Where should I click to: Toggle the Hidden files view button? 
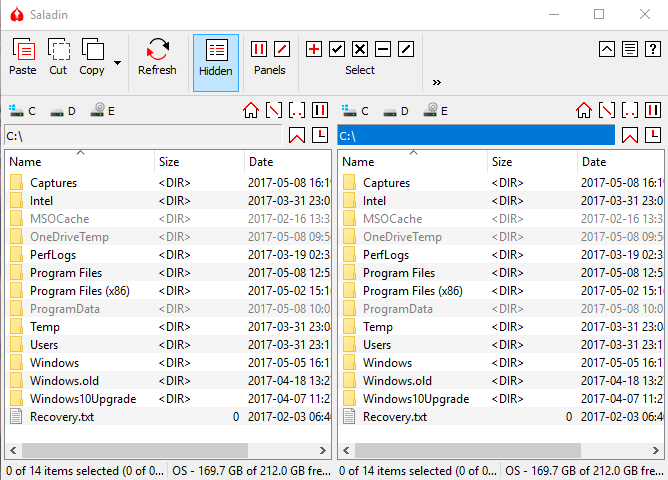coord(216,63)
